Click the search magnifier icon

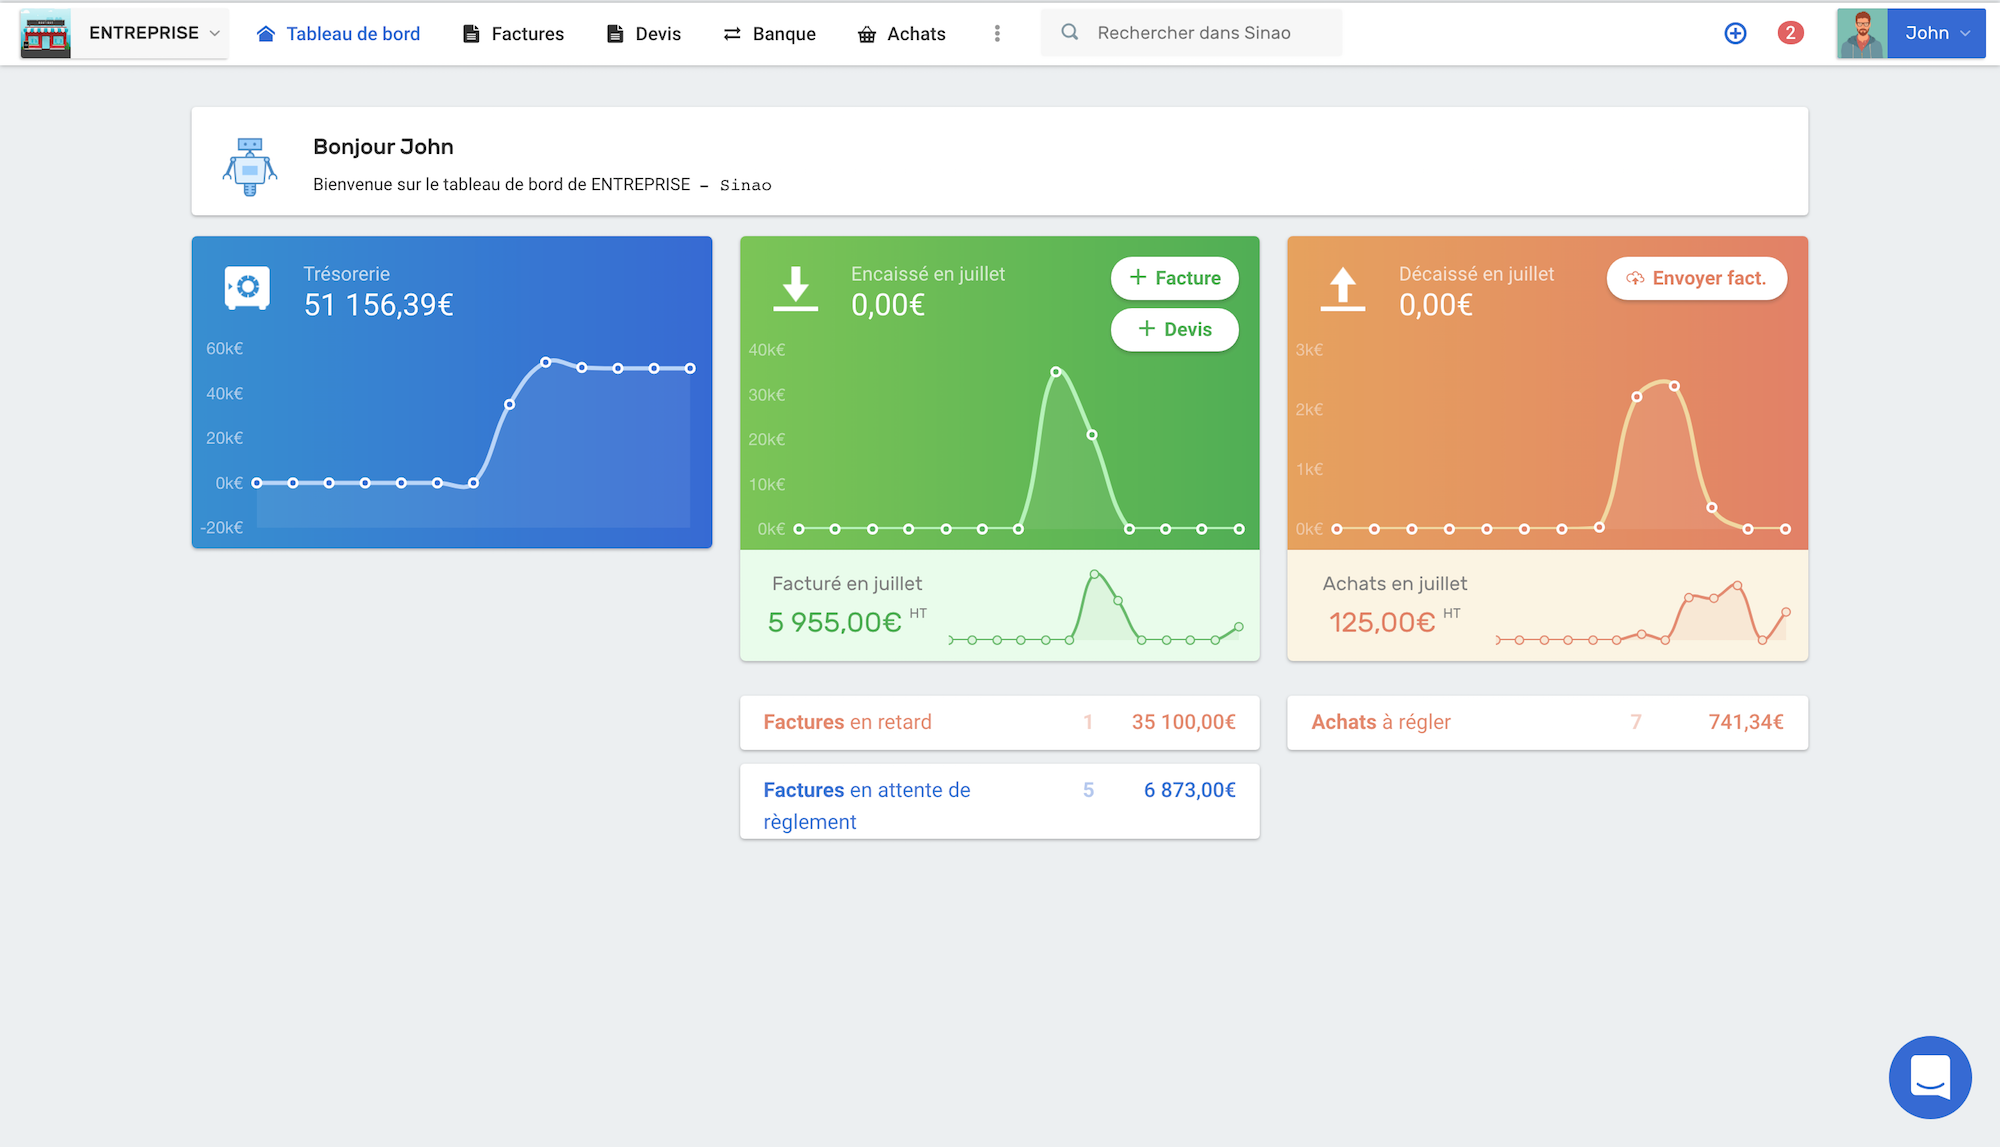click(x=1070, y=32)
